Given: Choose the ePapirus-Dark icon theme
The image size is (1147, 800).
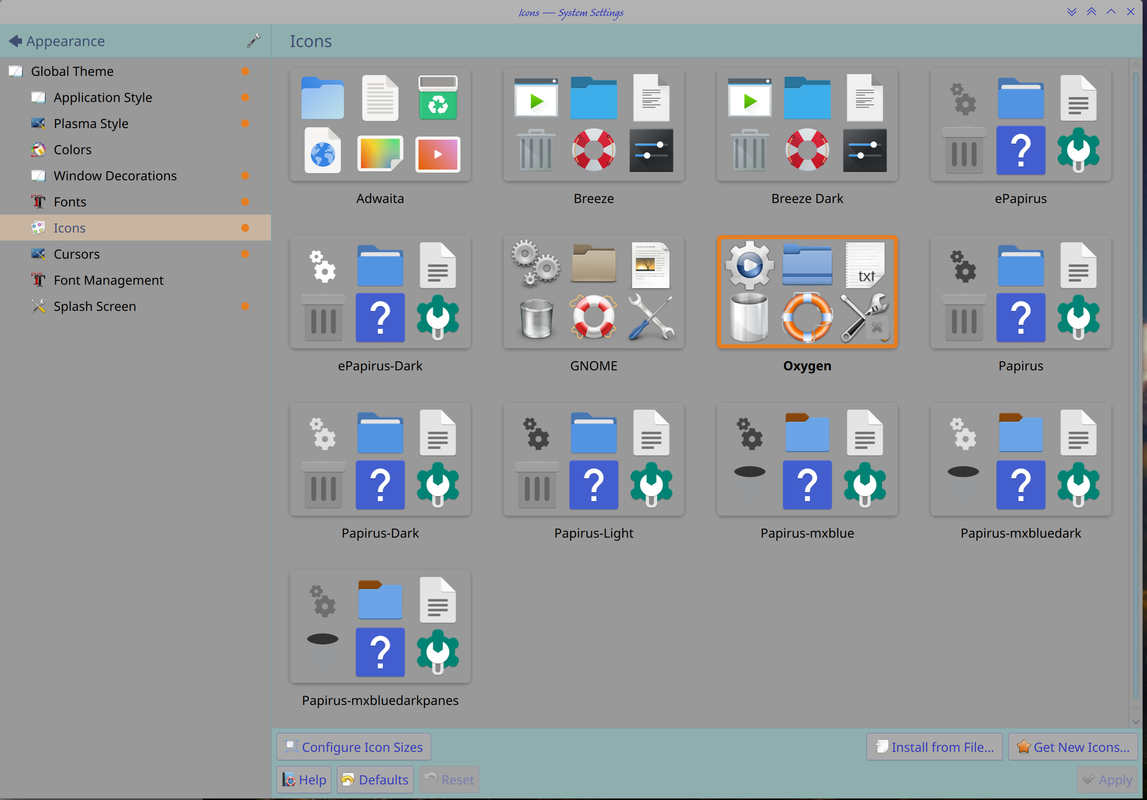Looking at the screenshot, I should click(x=380, y=293).
